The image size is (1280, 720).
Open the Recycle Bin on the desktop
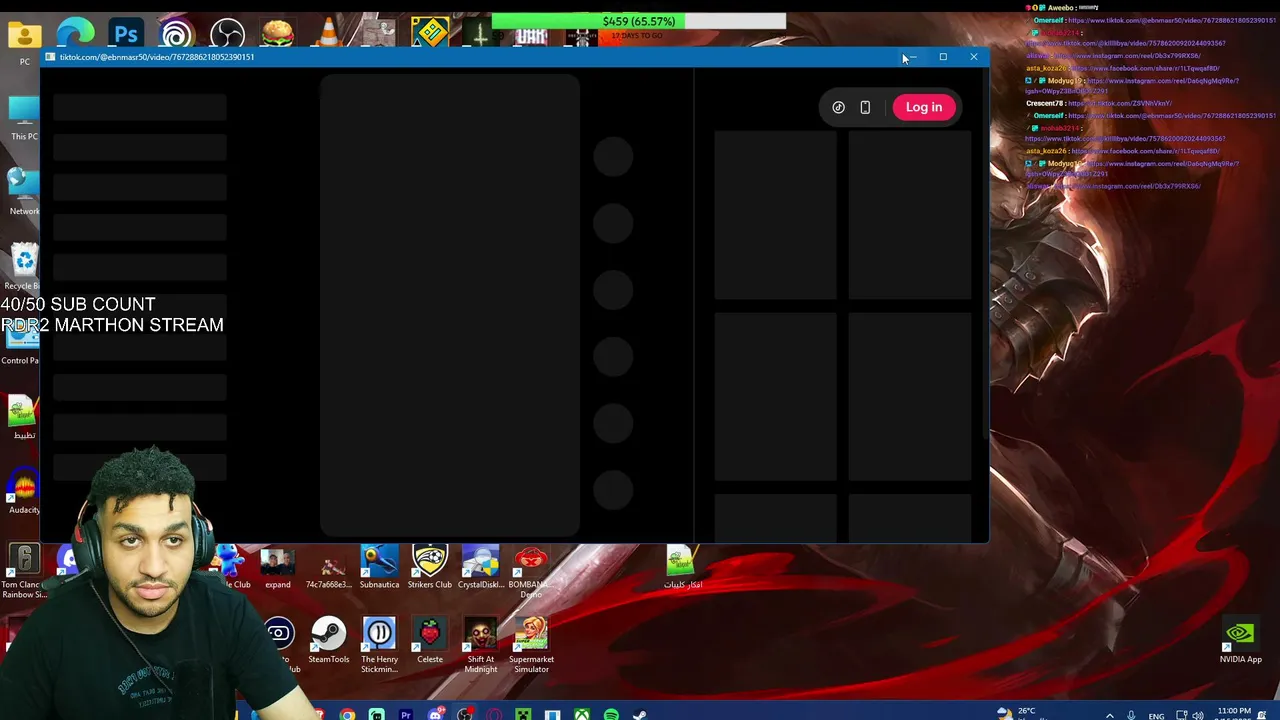tap(24, 267)
